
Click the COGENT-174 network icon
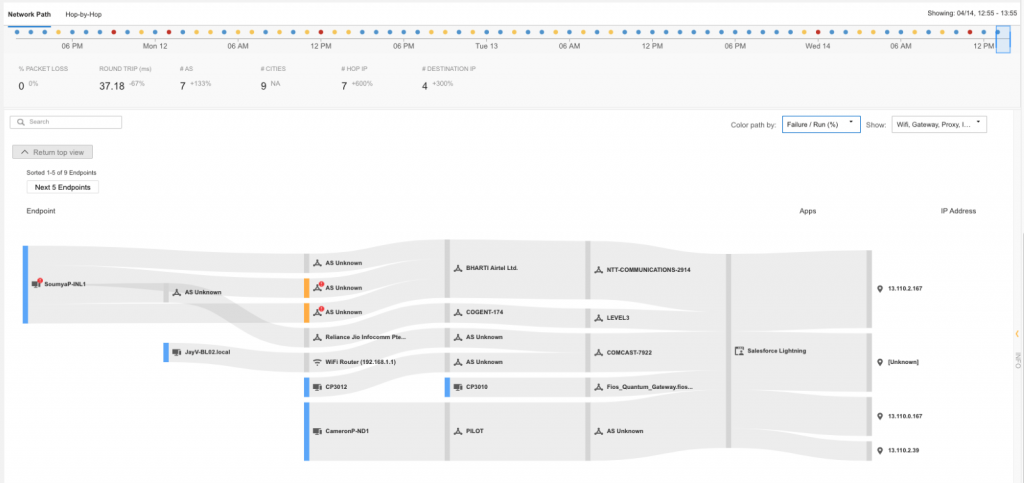click(458, 312)
